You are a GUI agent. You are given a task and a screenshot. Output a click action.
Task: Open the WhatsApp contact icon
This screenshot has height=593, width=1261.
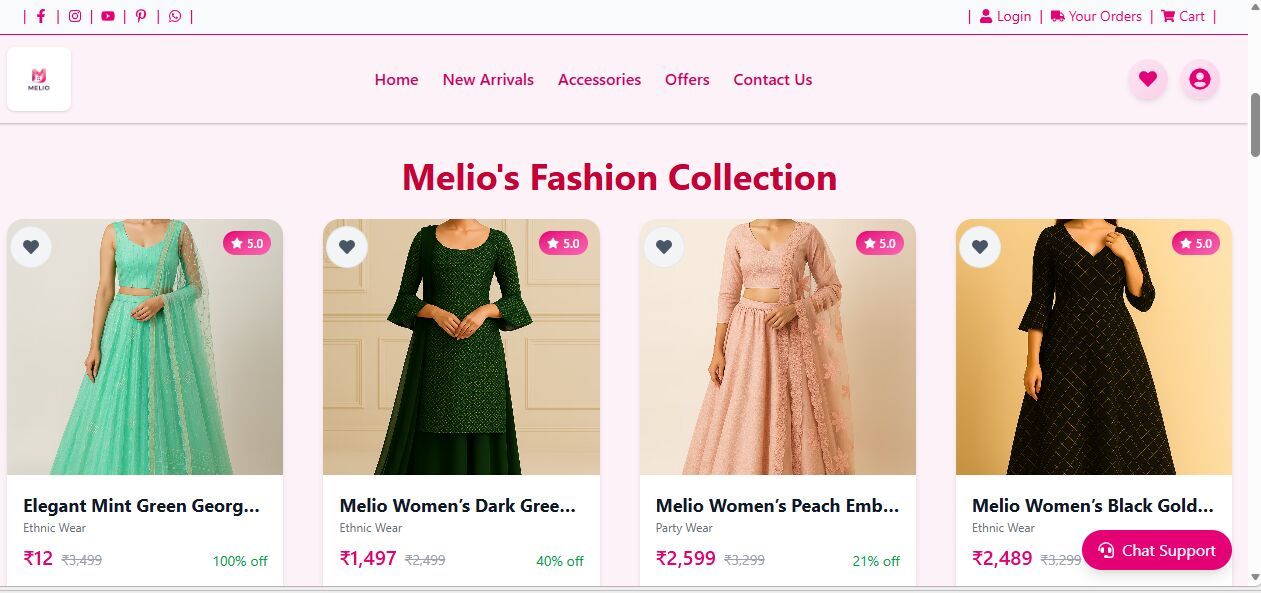coord(175,16)
